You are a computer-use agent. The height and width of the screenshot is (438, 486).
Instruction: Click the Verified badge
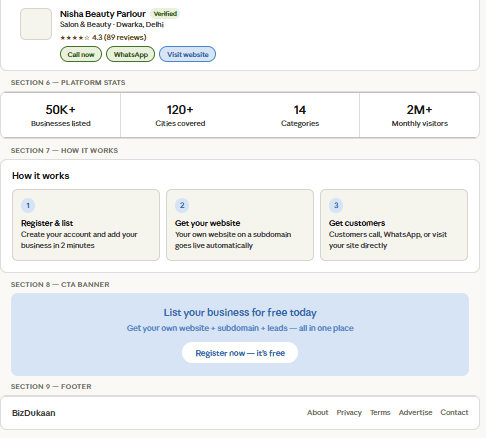165,14
